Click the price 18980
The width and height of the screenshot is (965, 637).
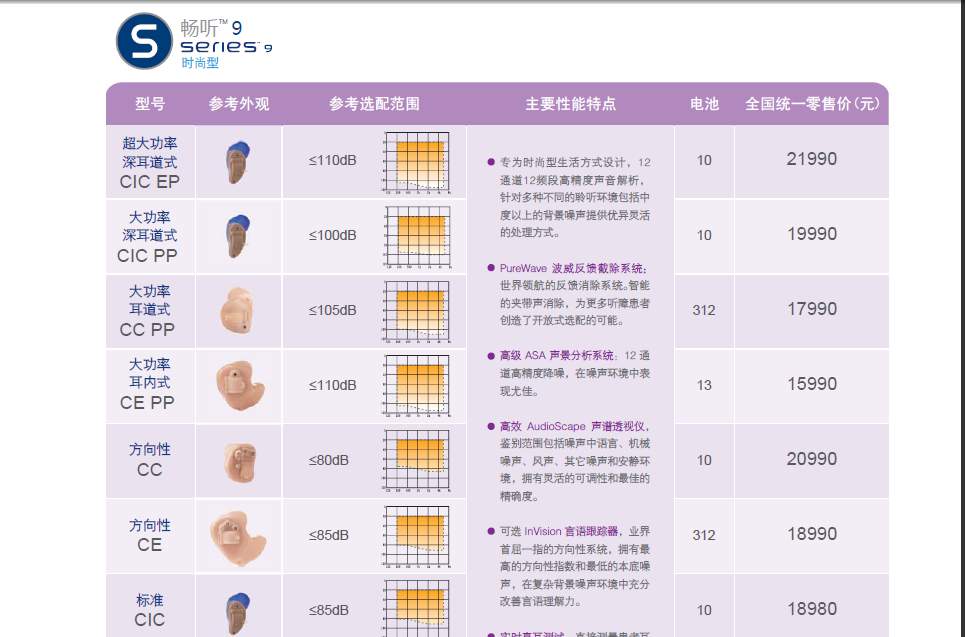click(812, 609)
